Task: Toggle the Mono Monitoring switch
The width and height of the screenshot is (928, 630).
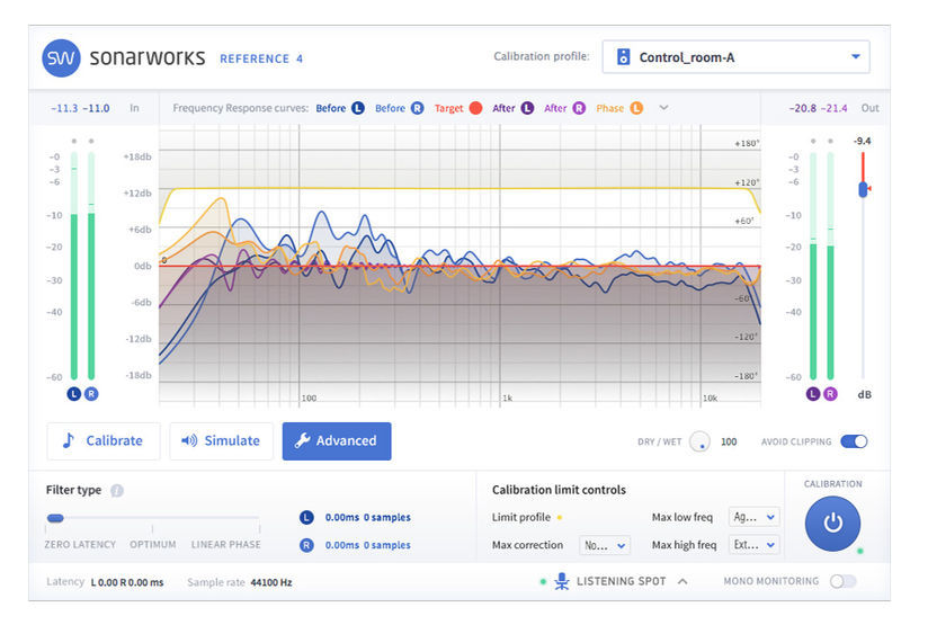Action: pos(842,581)
